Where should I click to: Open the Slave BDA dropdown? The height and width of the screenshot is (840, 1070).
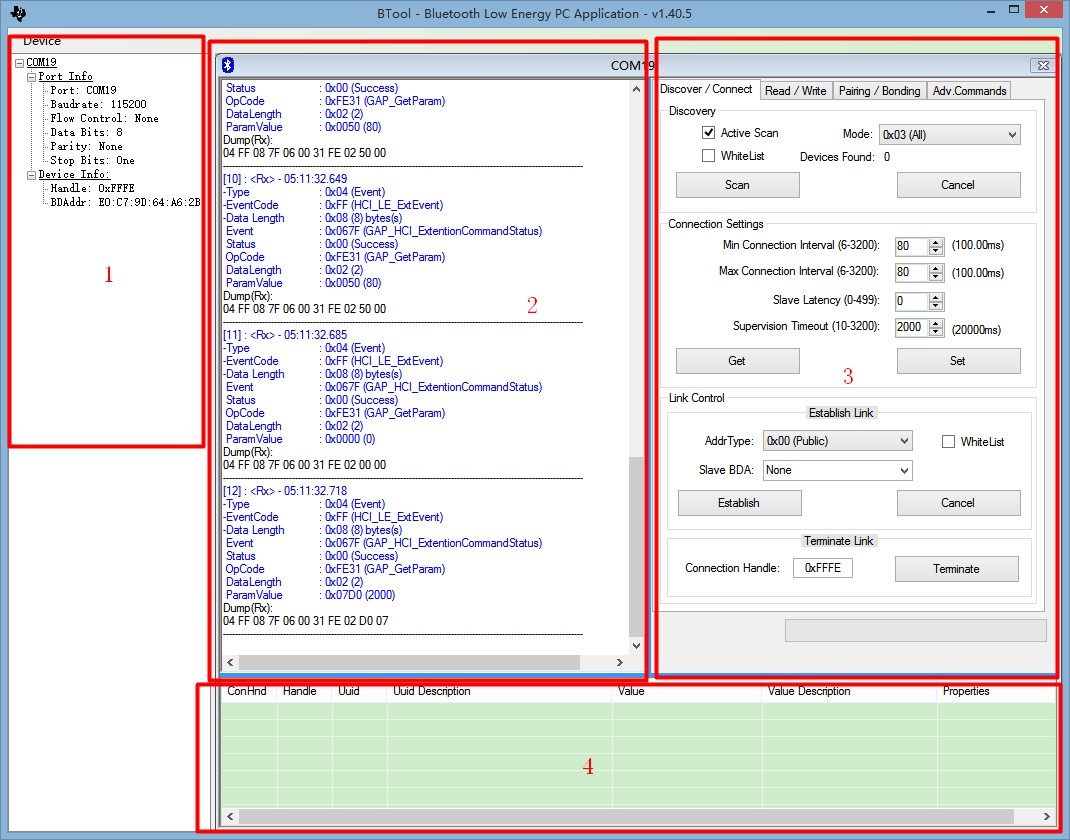(837, 470)
